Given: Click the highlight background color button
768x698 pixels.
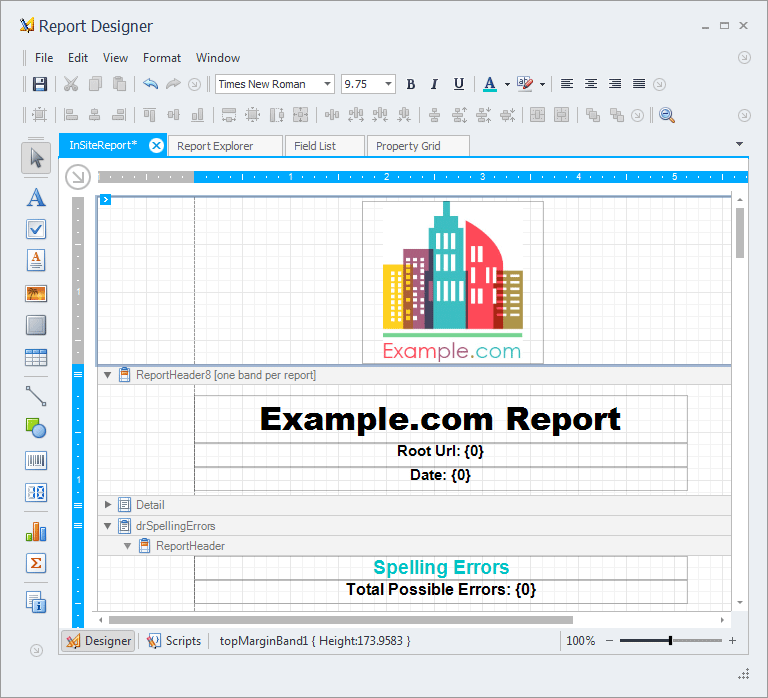Looking at the screenshot, I should tap(525, 84).
